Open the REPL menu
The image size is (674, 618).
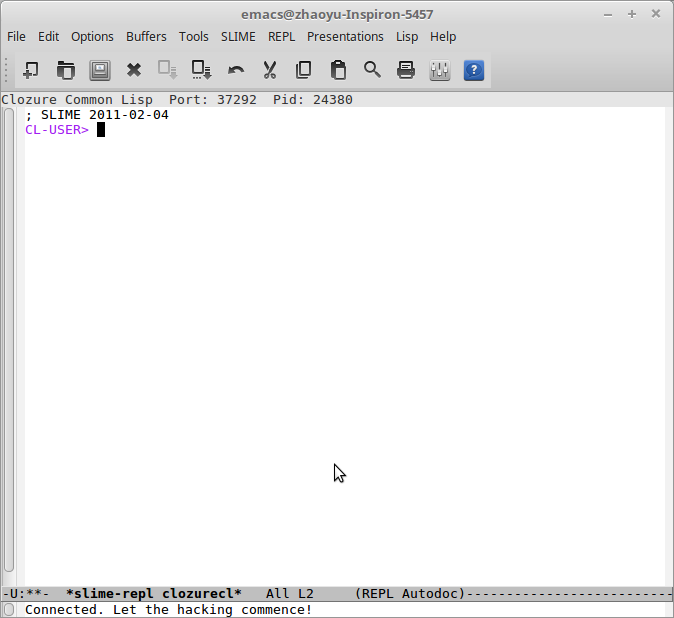pyautogui.click(x=282, y=37)
